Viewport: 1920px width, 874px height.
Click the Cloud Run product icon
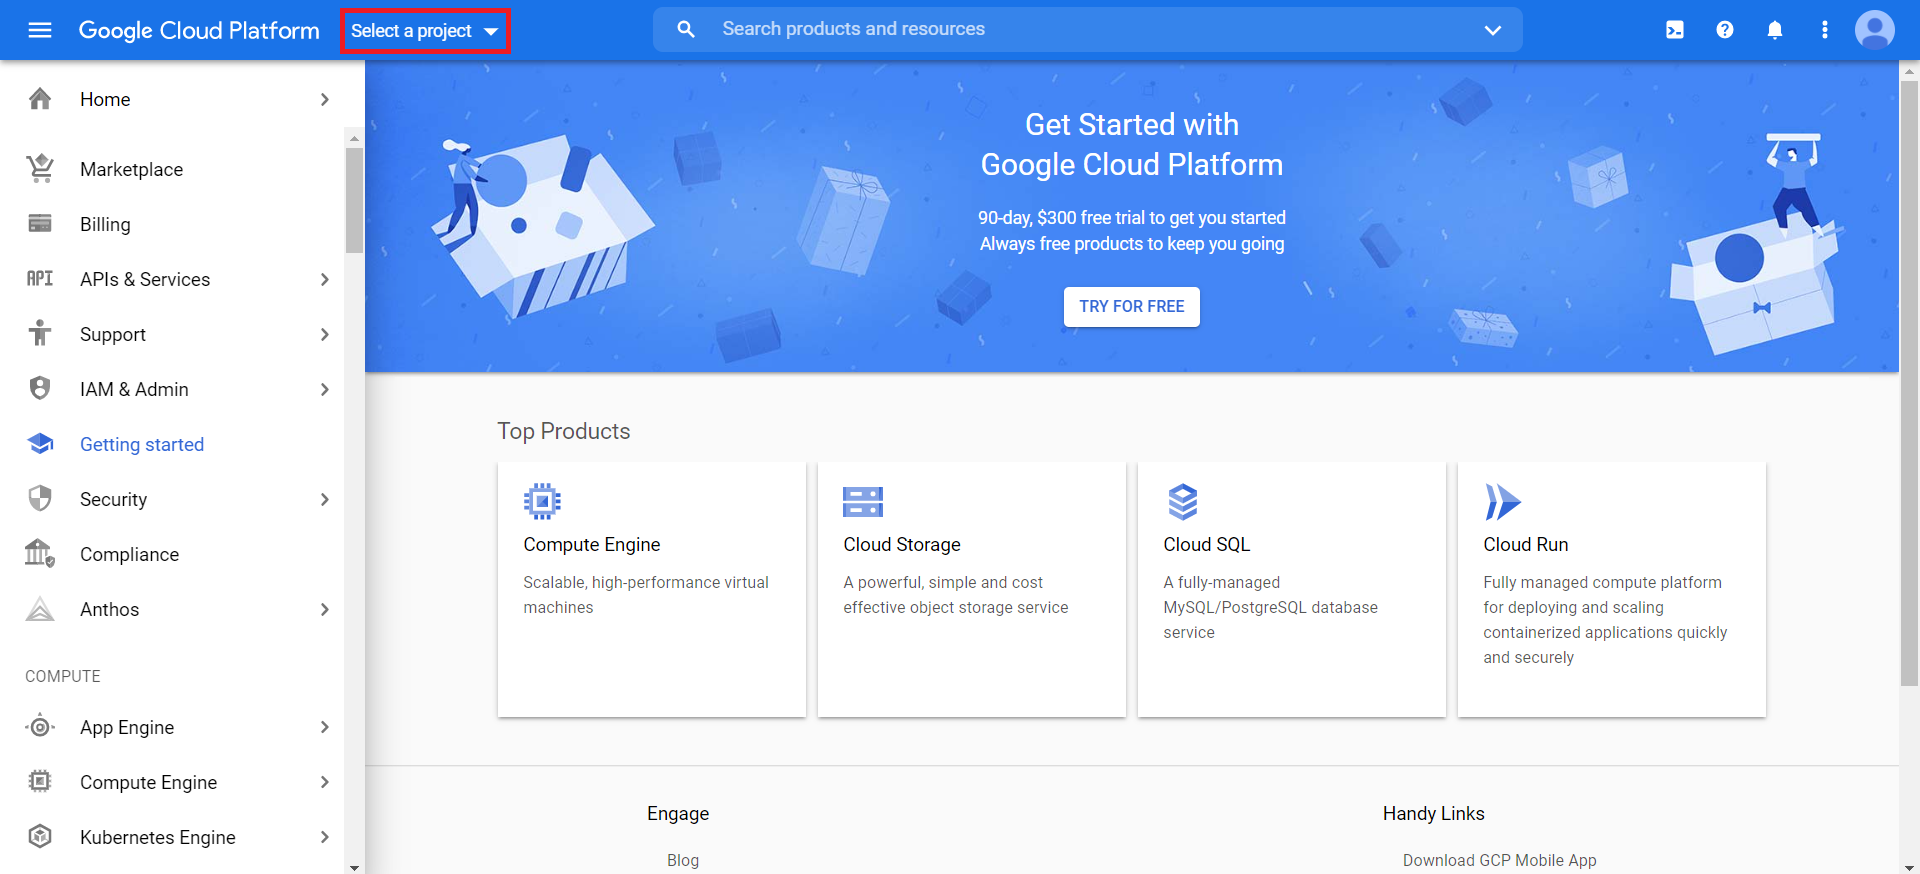click(1502, 502)
